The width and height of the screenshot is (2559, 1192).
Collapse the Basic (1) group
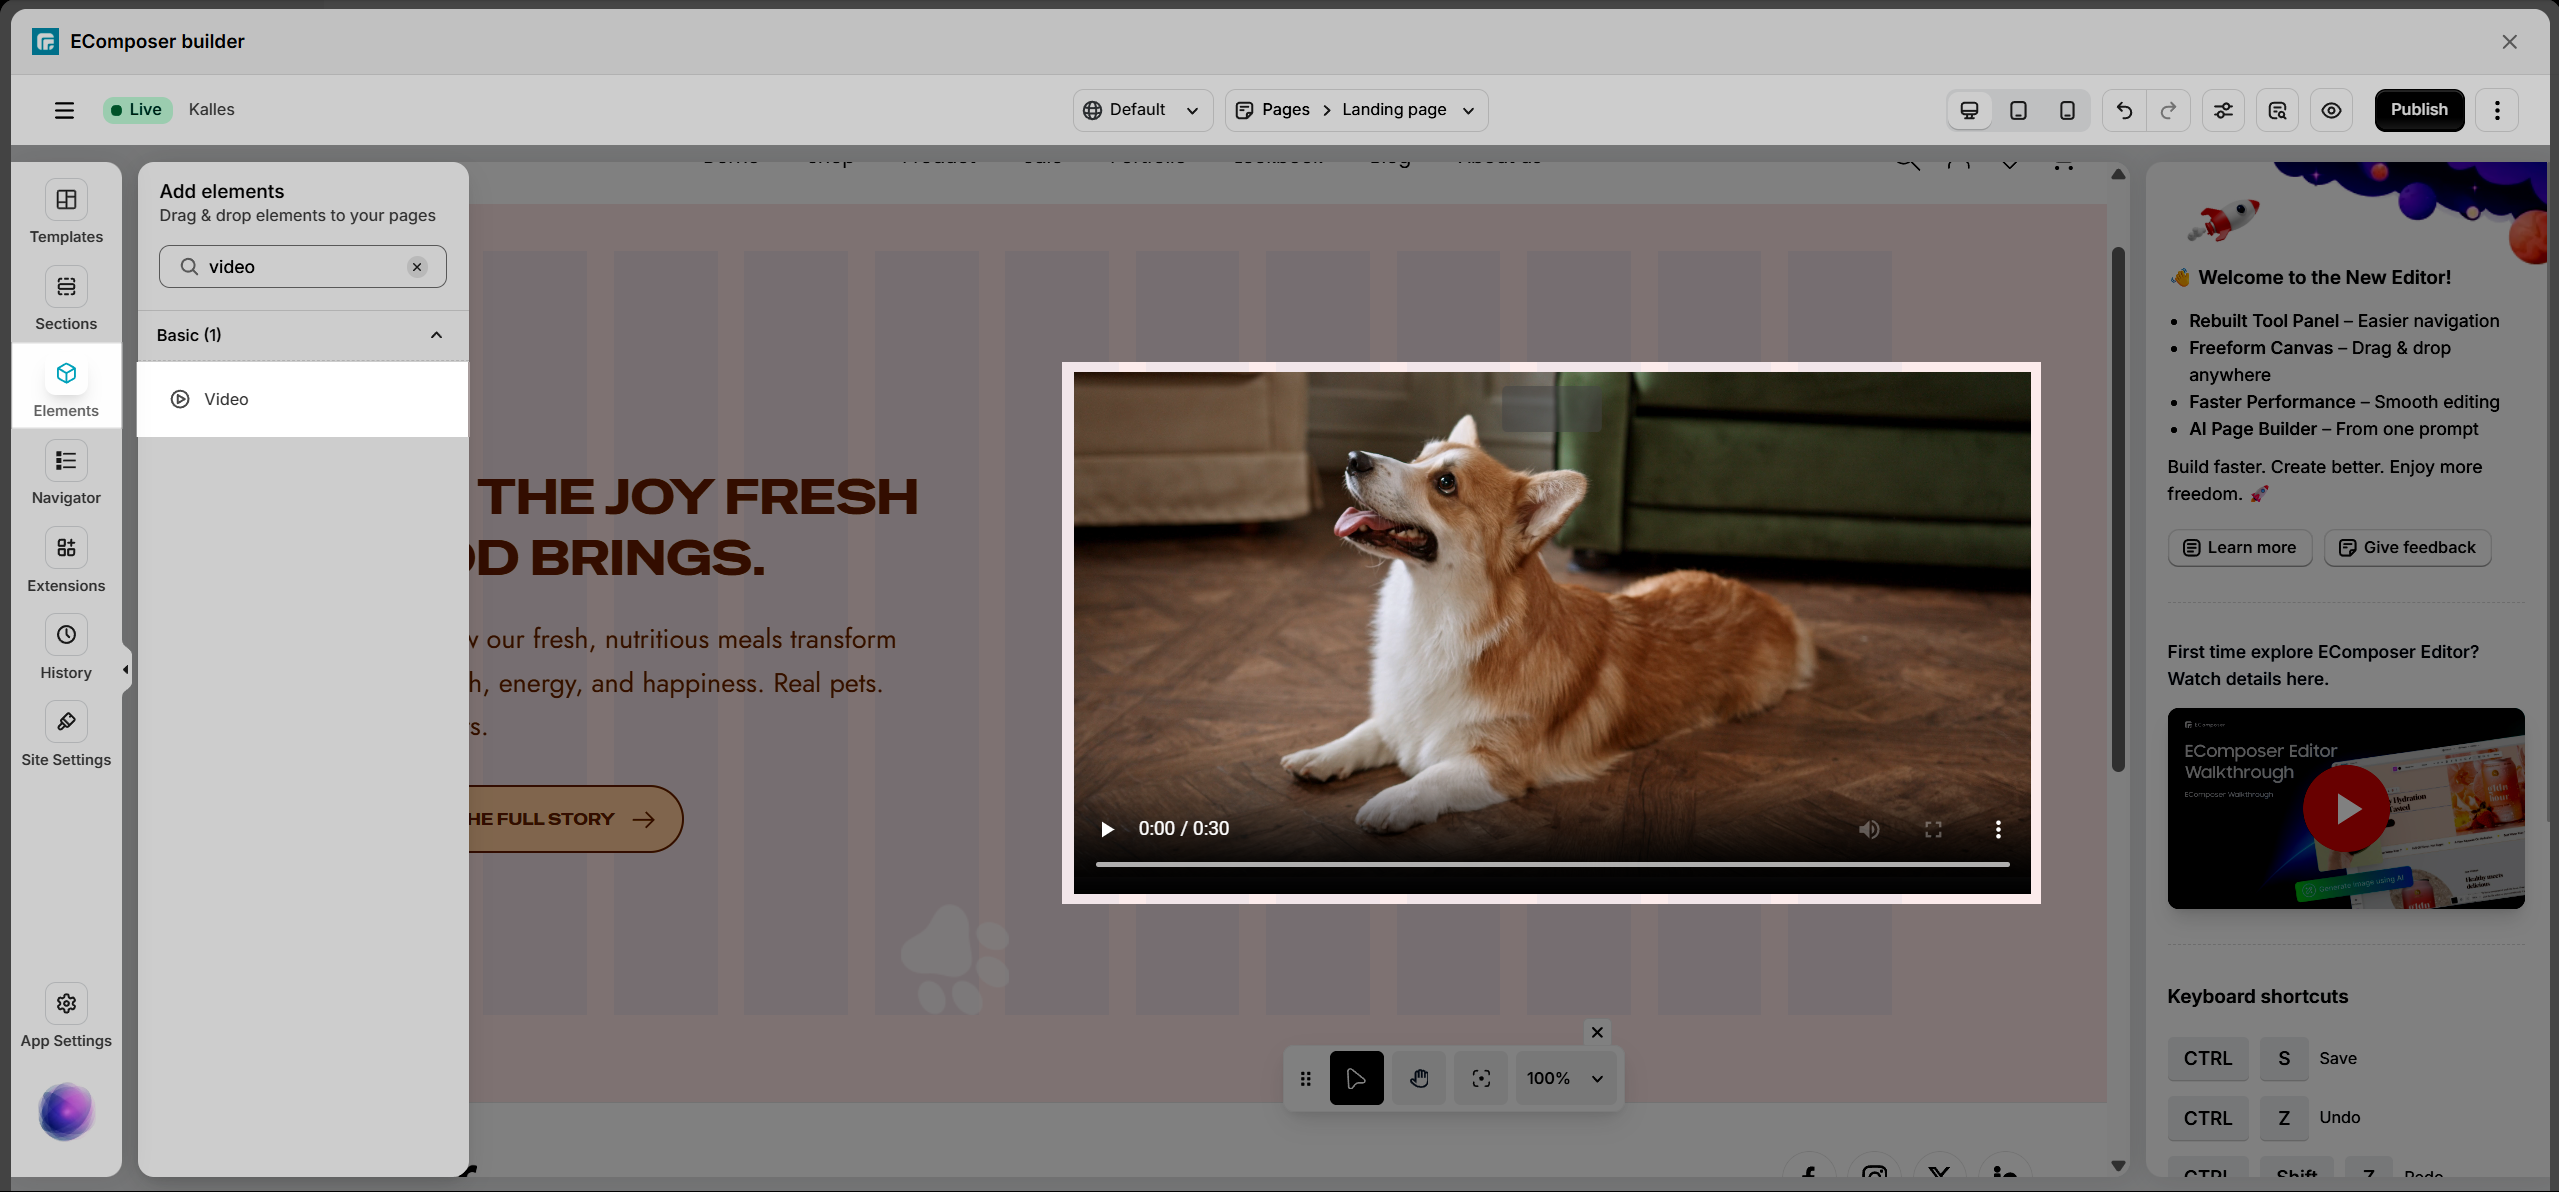click(x=436, y=335)
